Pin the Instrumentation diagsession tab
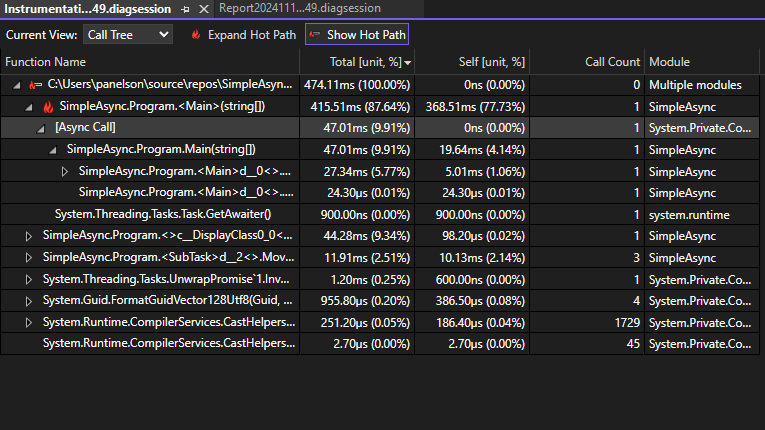The image size is (765, 430). coord(187,9)
